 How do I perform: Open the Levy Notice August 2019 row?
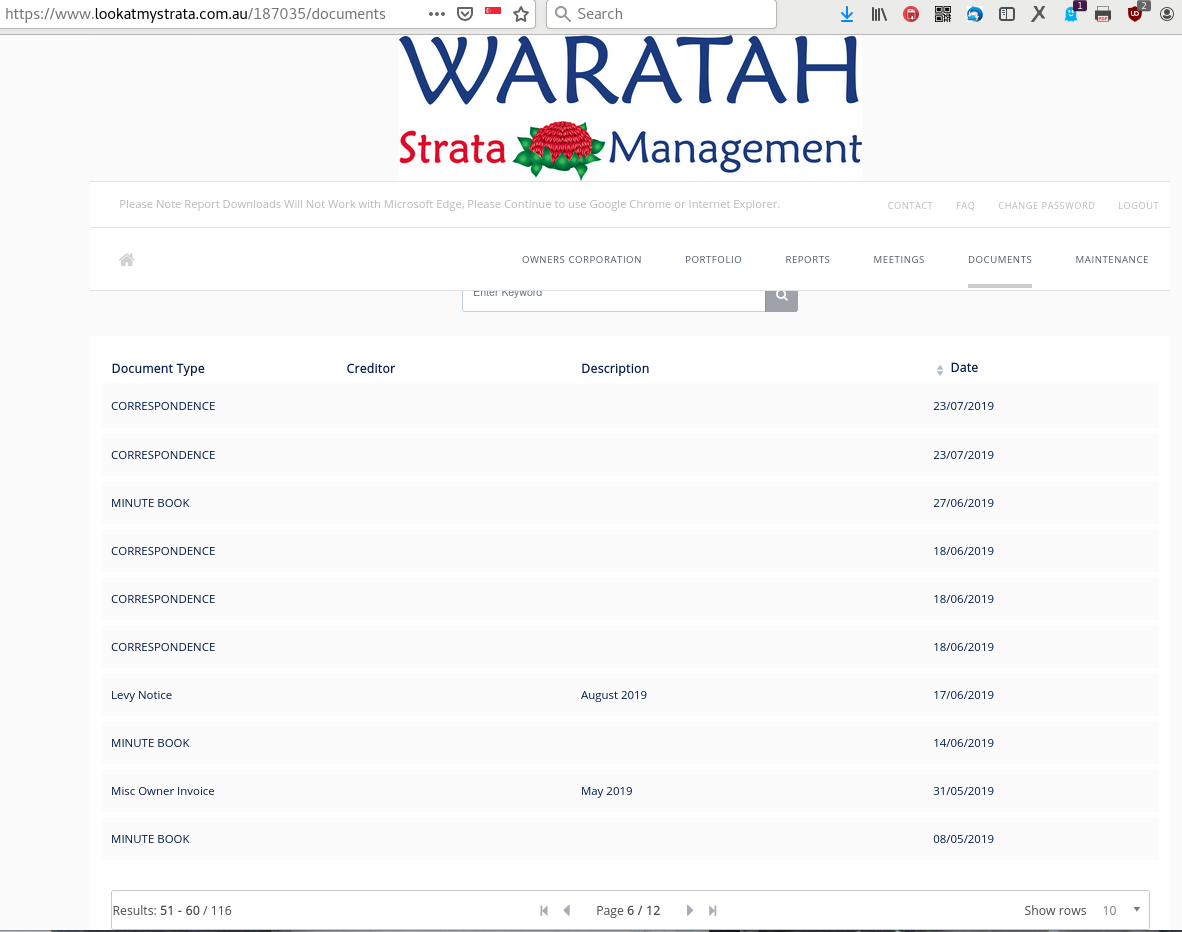[141, 695]
